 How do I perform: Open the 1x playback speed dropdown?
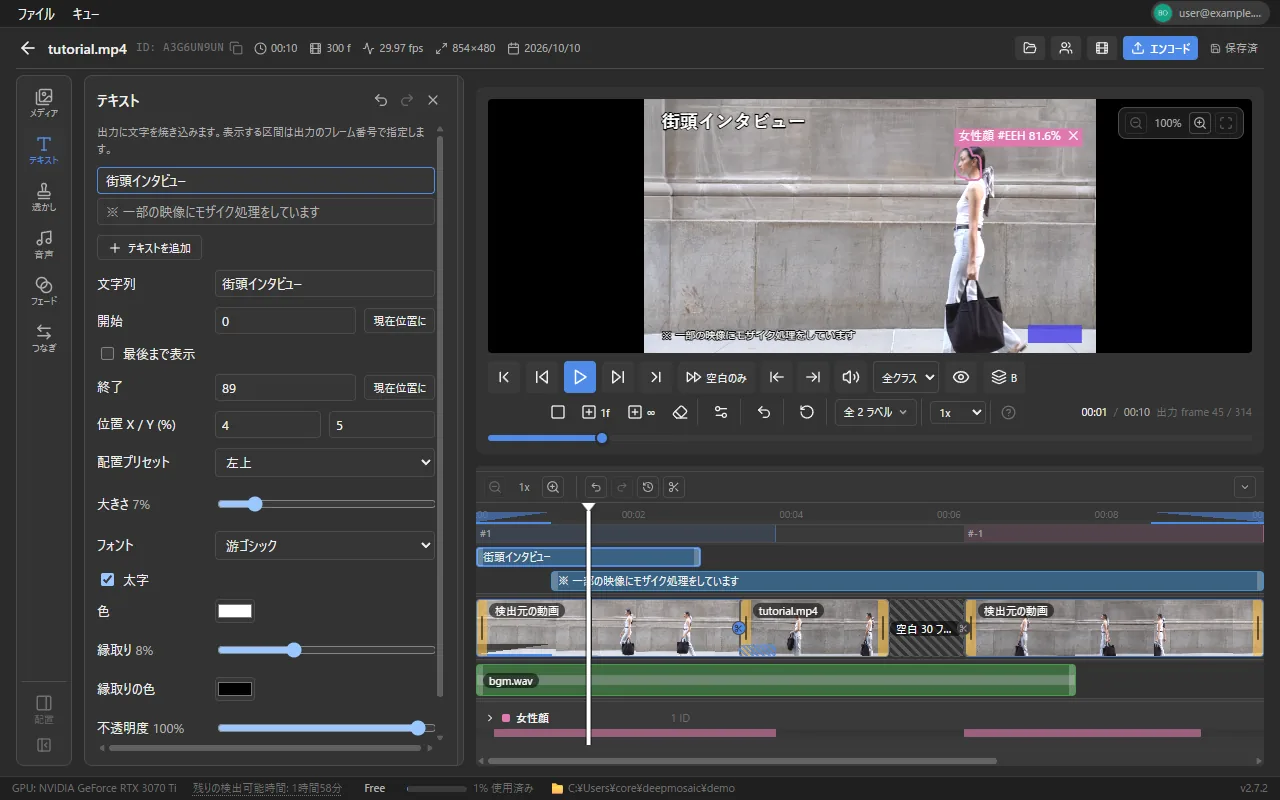958,412
